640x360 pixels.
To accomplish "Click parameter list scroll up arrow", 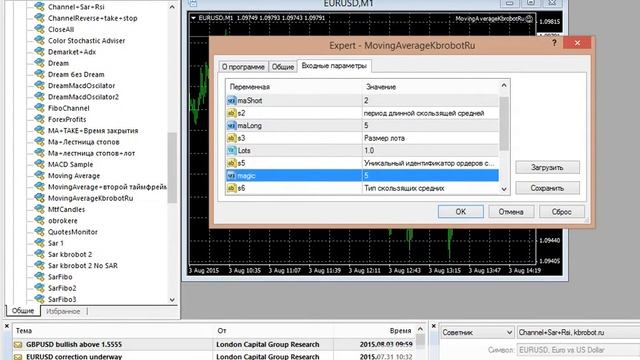I will [x=504, y=85].
